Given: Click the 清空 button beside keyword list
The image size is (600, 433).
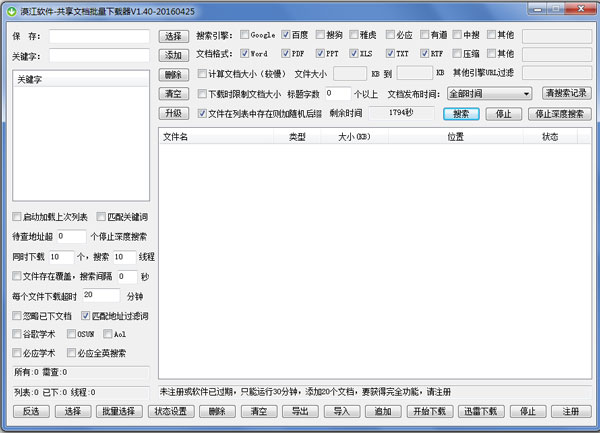Looking at the screenshot, I should (x=174, y=94).
